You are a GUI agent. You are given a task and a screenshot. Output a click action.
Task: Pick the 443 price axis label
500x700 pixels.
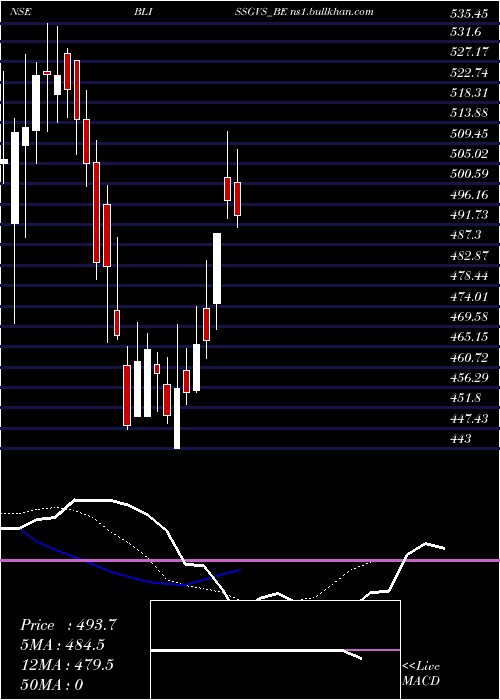[x=461, y=439]
